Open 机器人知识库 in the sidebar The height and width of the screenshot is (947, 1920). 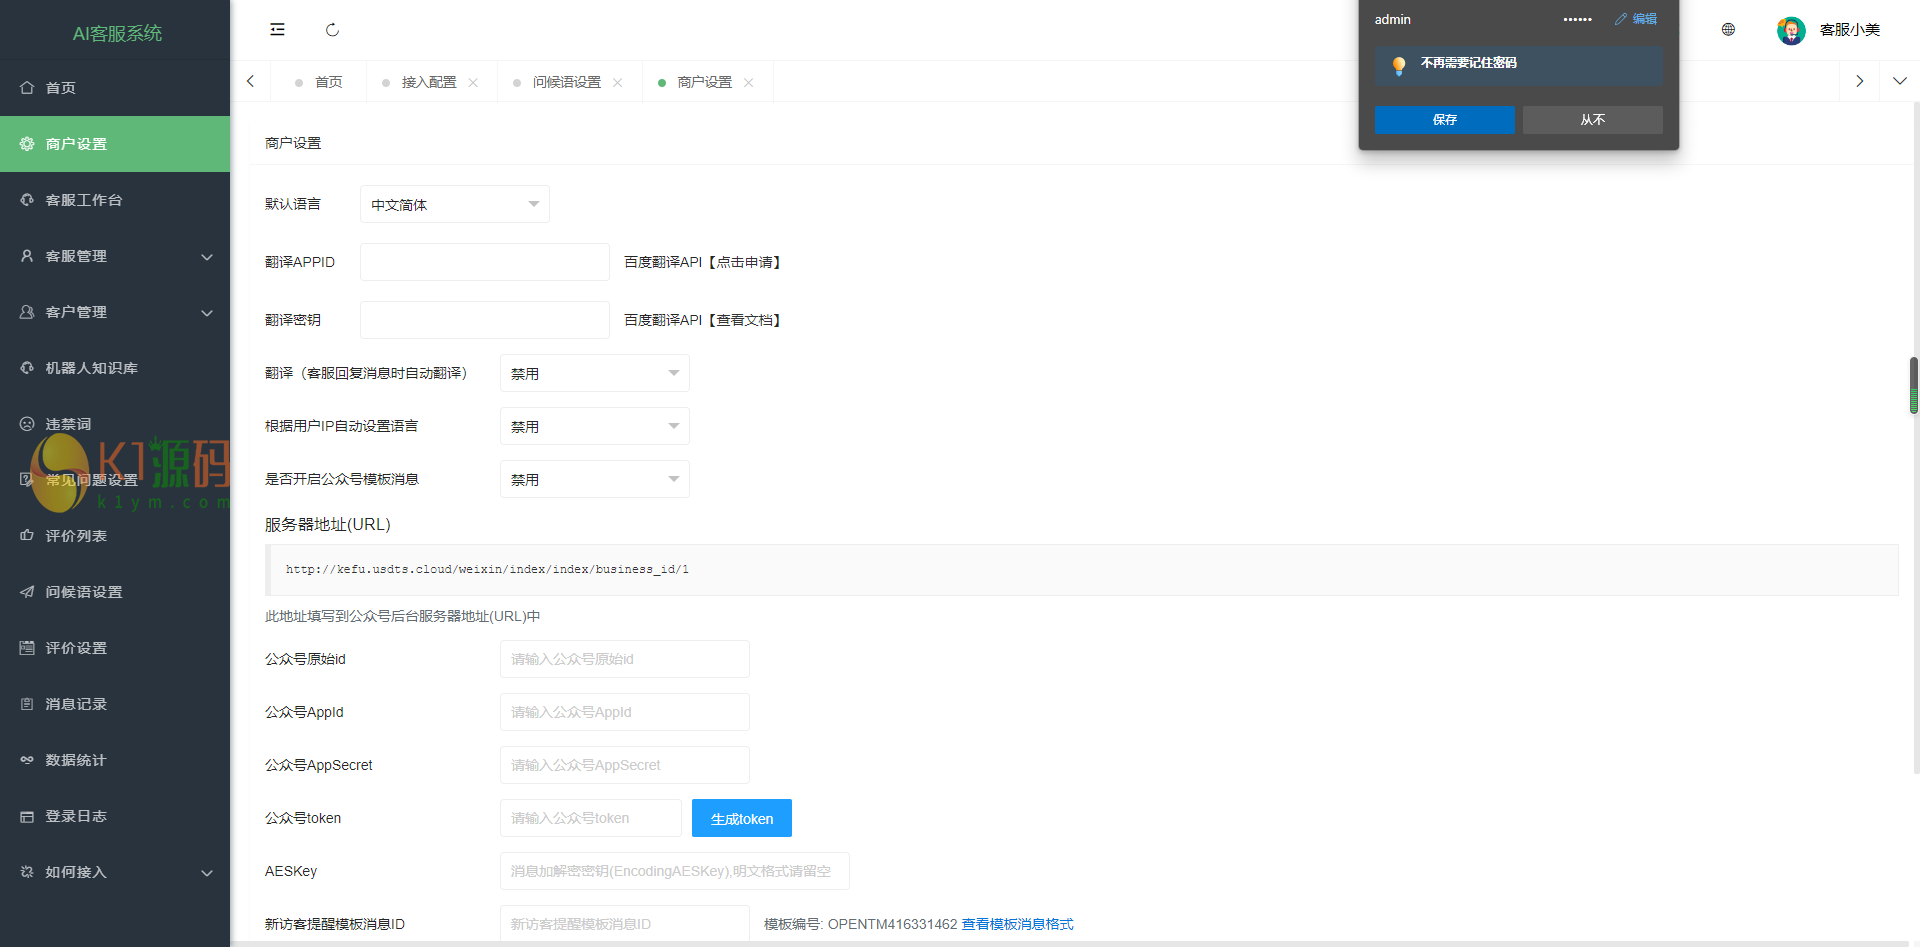(x=92, y=368)
